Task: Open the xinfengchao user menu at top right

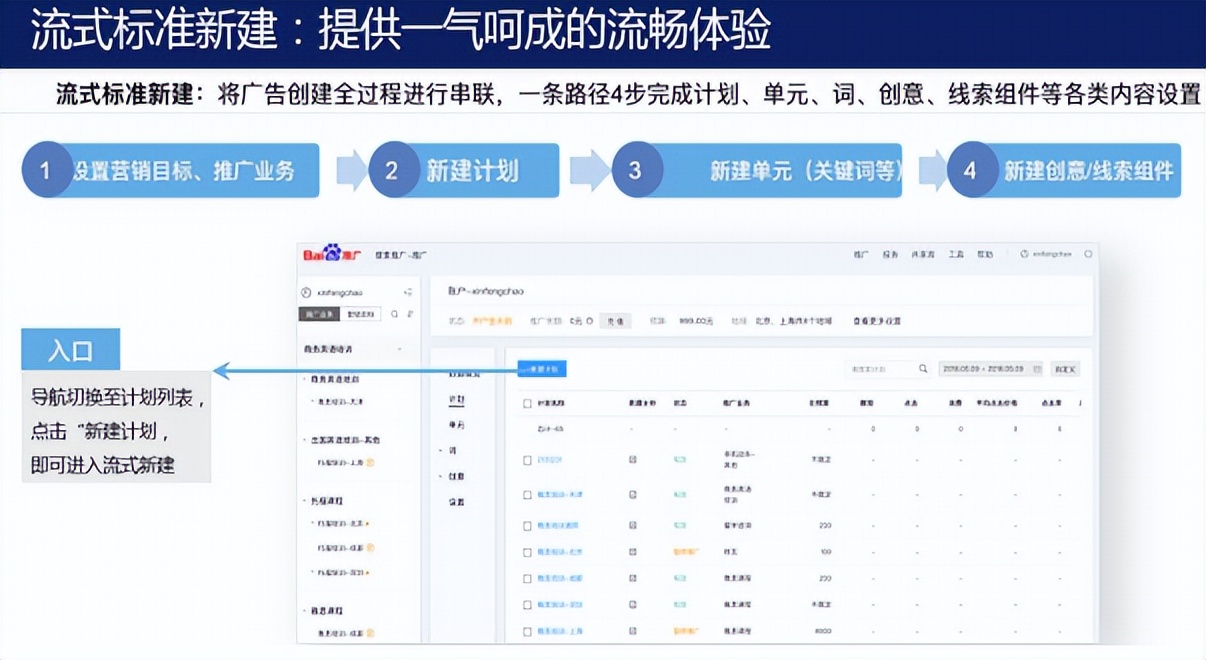Action: click(1046, 255)
